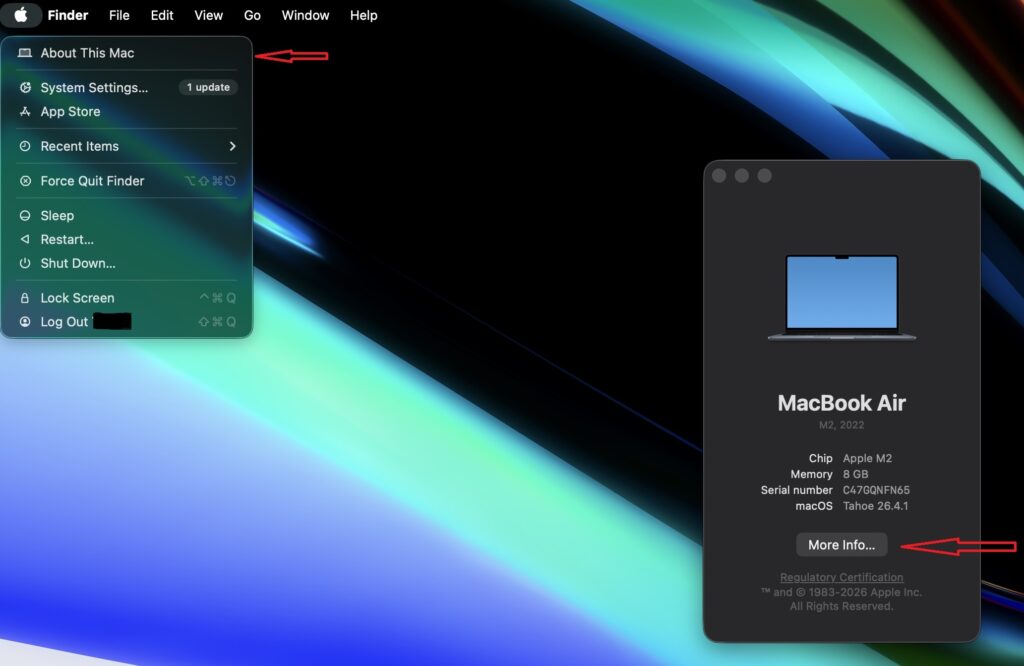Click the Serial number label
1024x666 pixels.
point(797,490)
